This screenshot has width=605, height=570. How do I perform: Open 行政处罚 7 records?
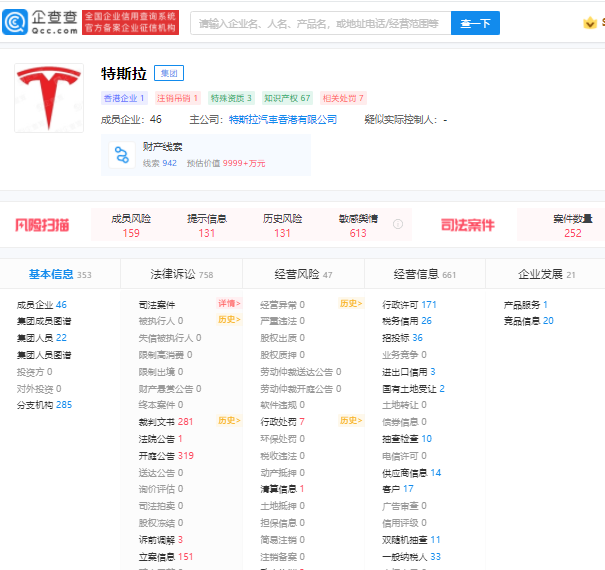coord(282,422)
